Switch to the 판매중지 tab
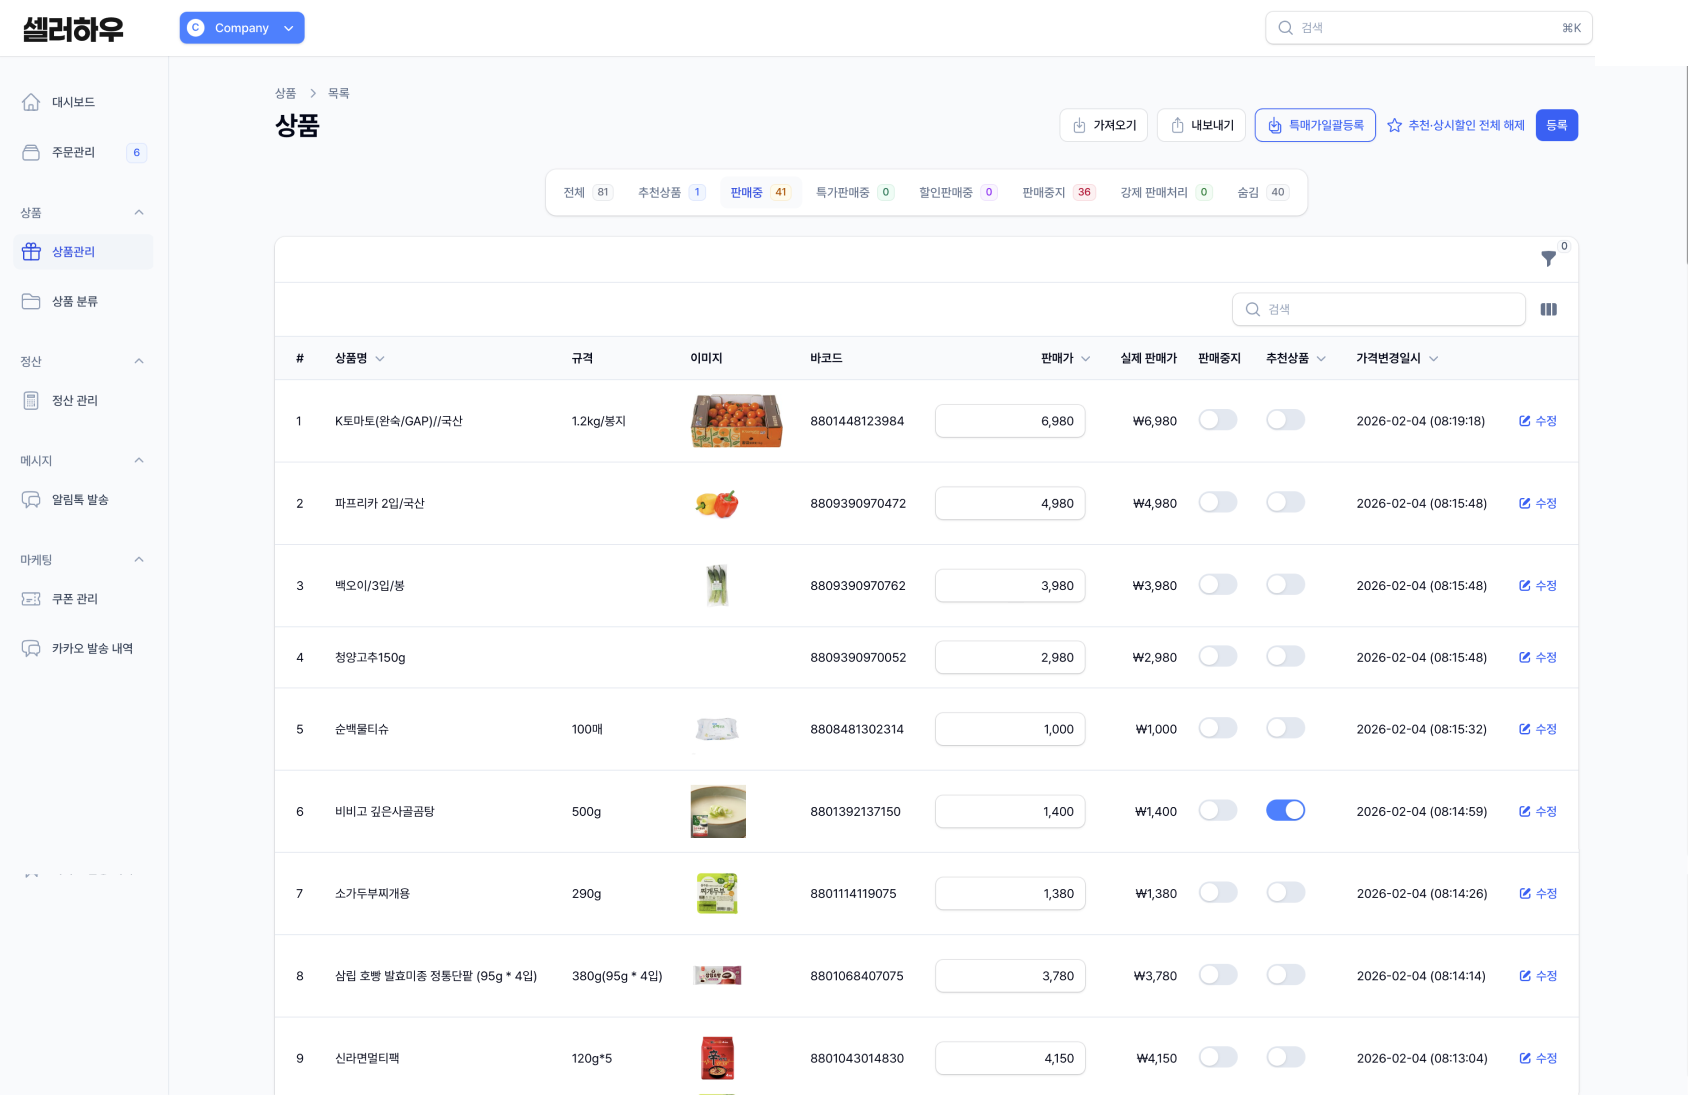 pos(1058,192)
